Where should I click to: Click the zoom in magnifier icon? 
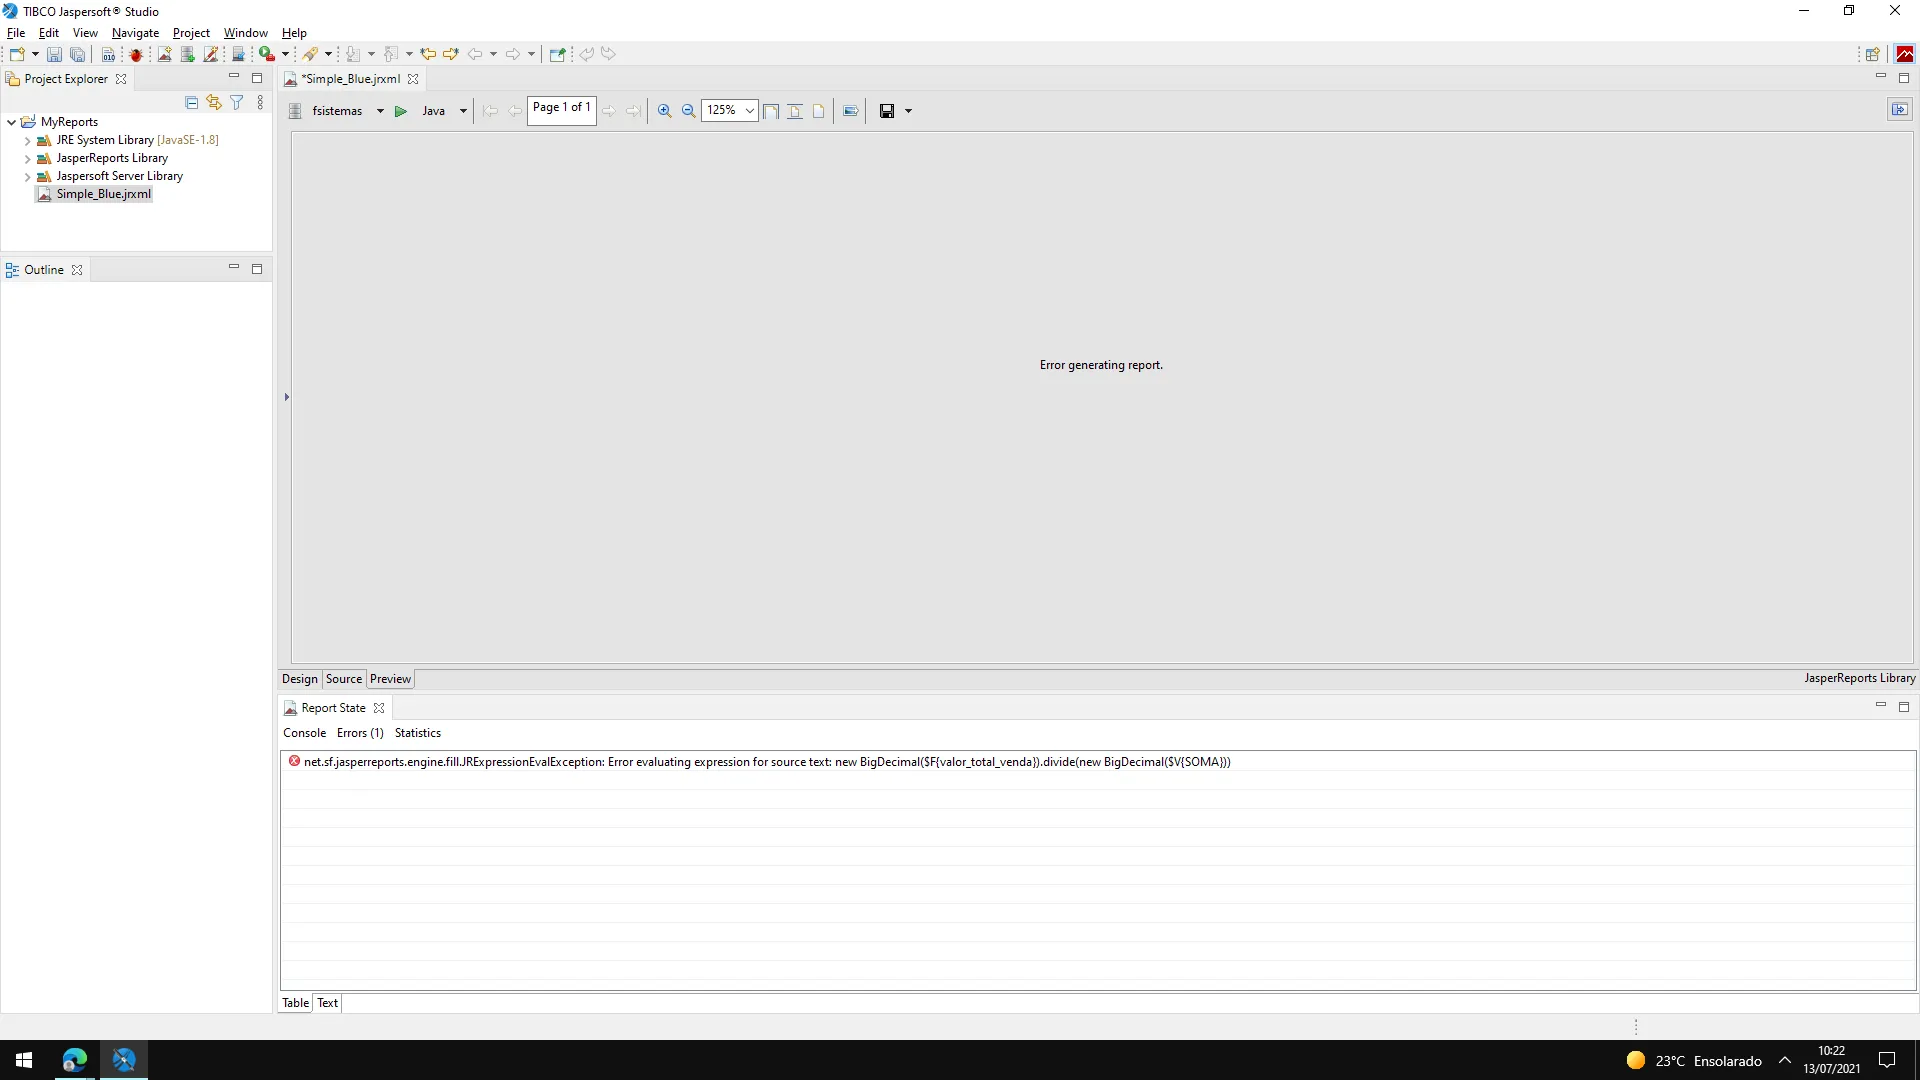click(x=664, y=111)
